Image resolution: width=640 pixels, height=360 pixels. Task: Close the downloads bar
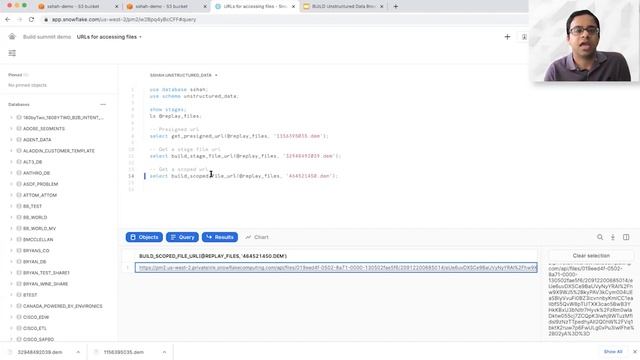pos(635,351)
